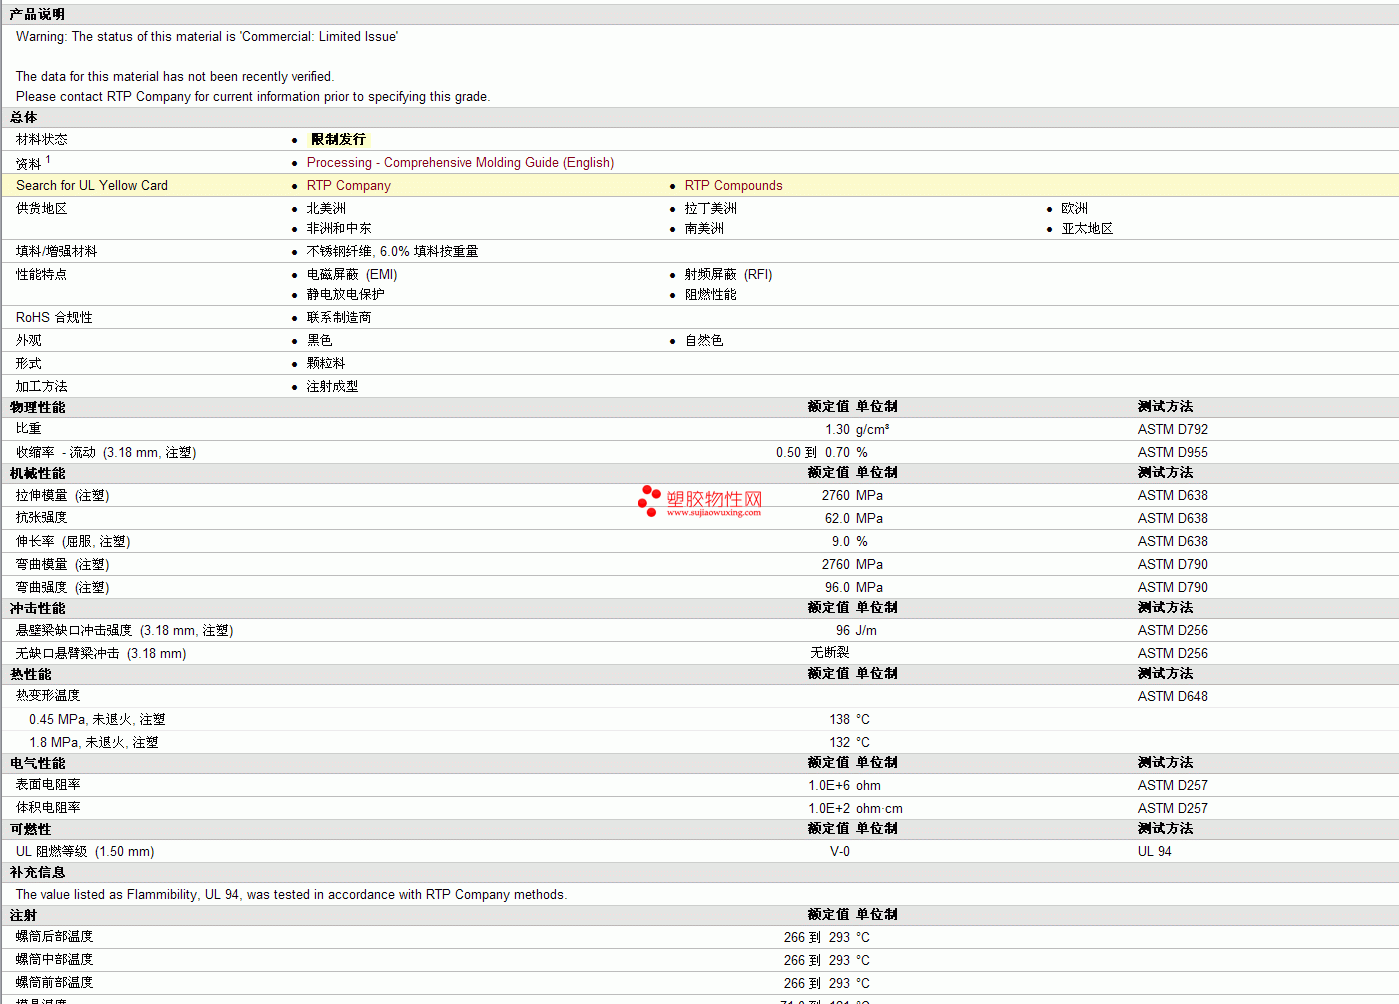The width and height of the screenshot is (1399, 1004).
Task: Click the '阻燃性能' feature entry
Action: coord(710,295)
